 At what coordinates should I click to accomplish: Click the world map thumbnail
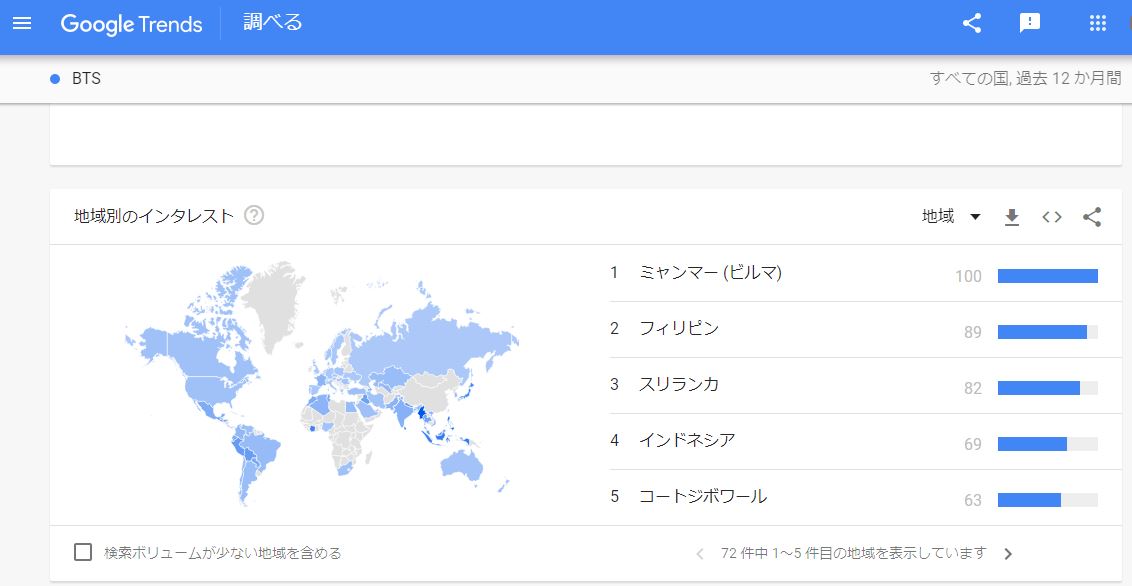[322, 385]
